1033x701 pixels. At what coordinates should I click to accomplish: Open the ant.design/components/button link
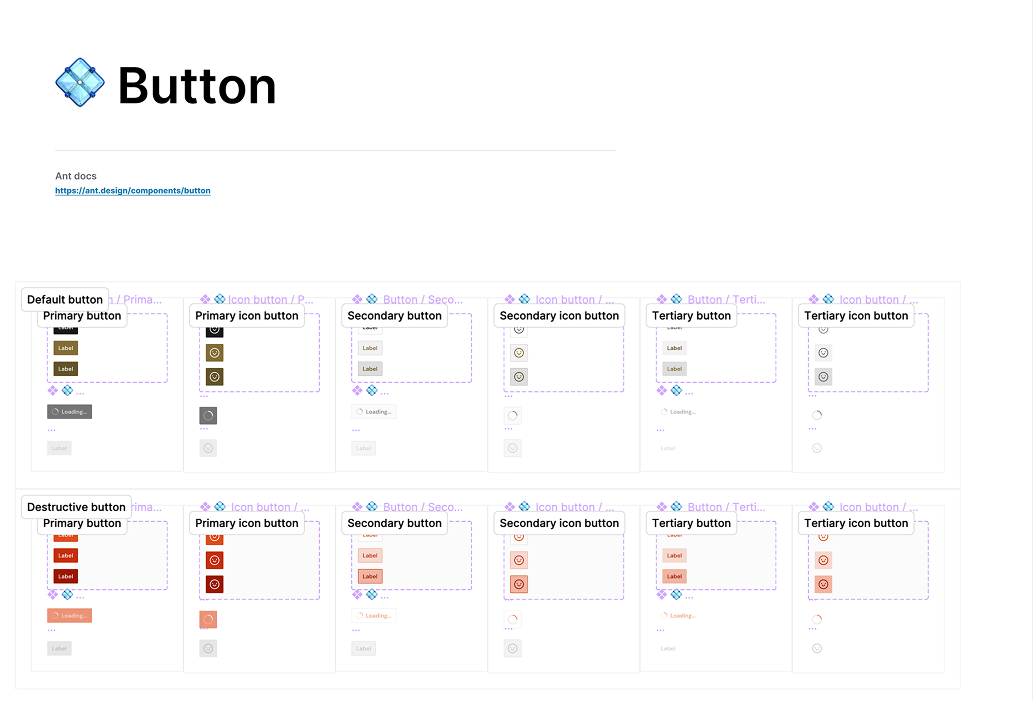tap(133, 190)
